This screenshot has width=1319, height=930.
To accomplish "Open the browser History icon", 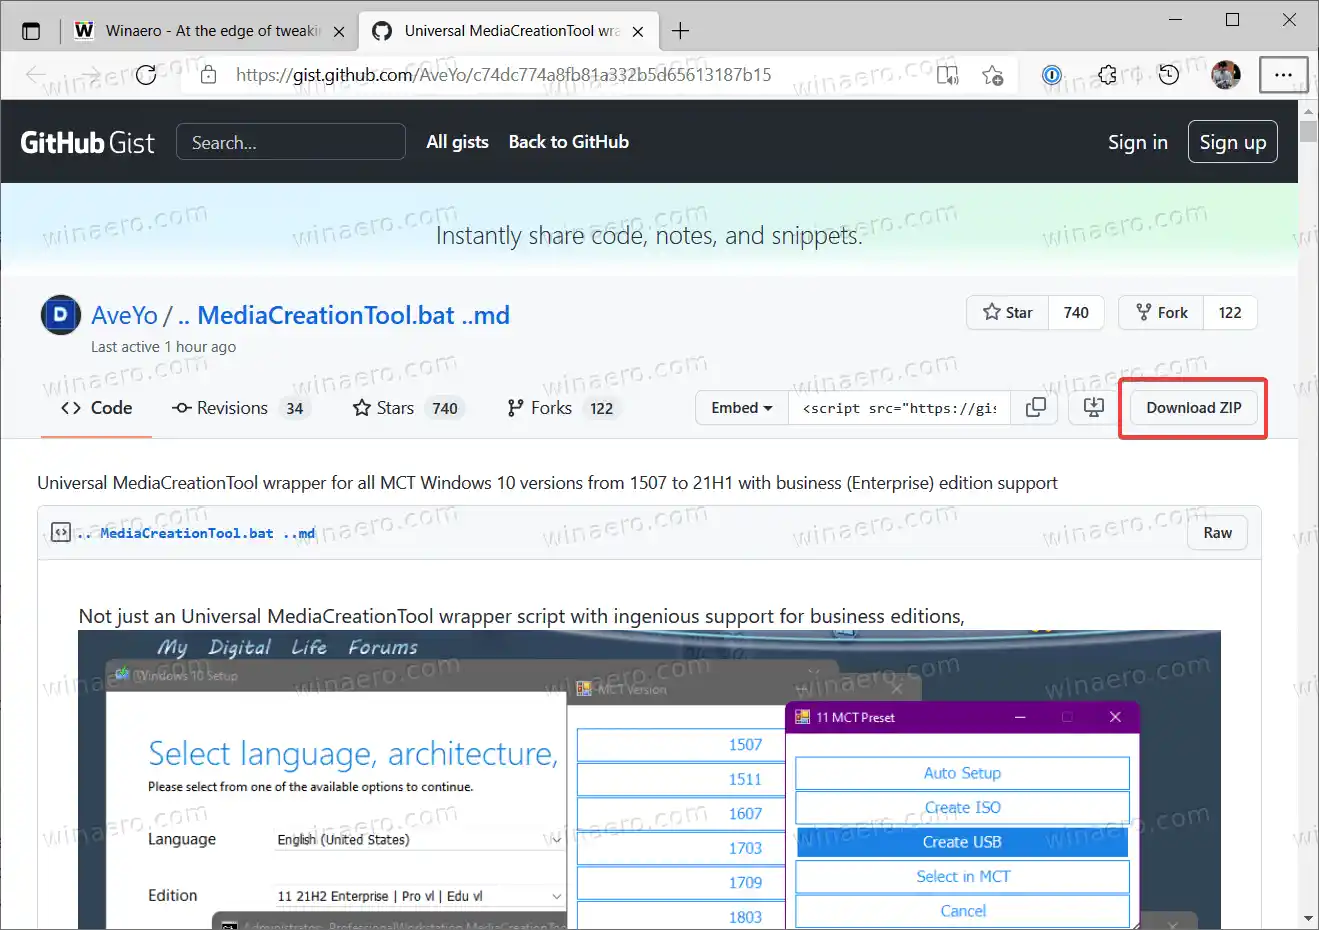I will tap(1169, 75).
